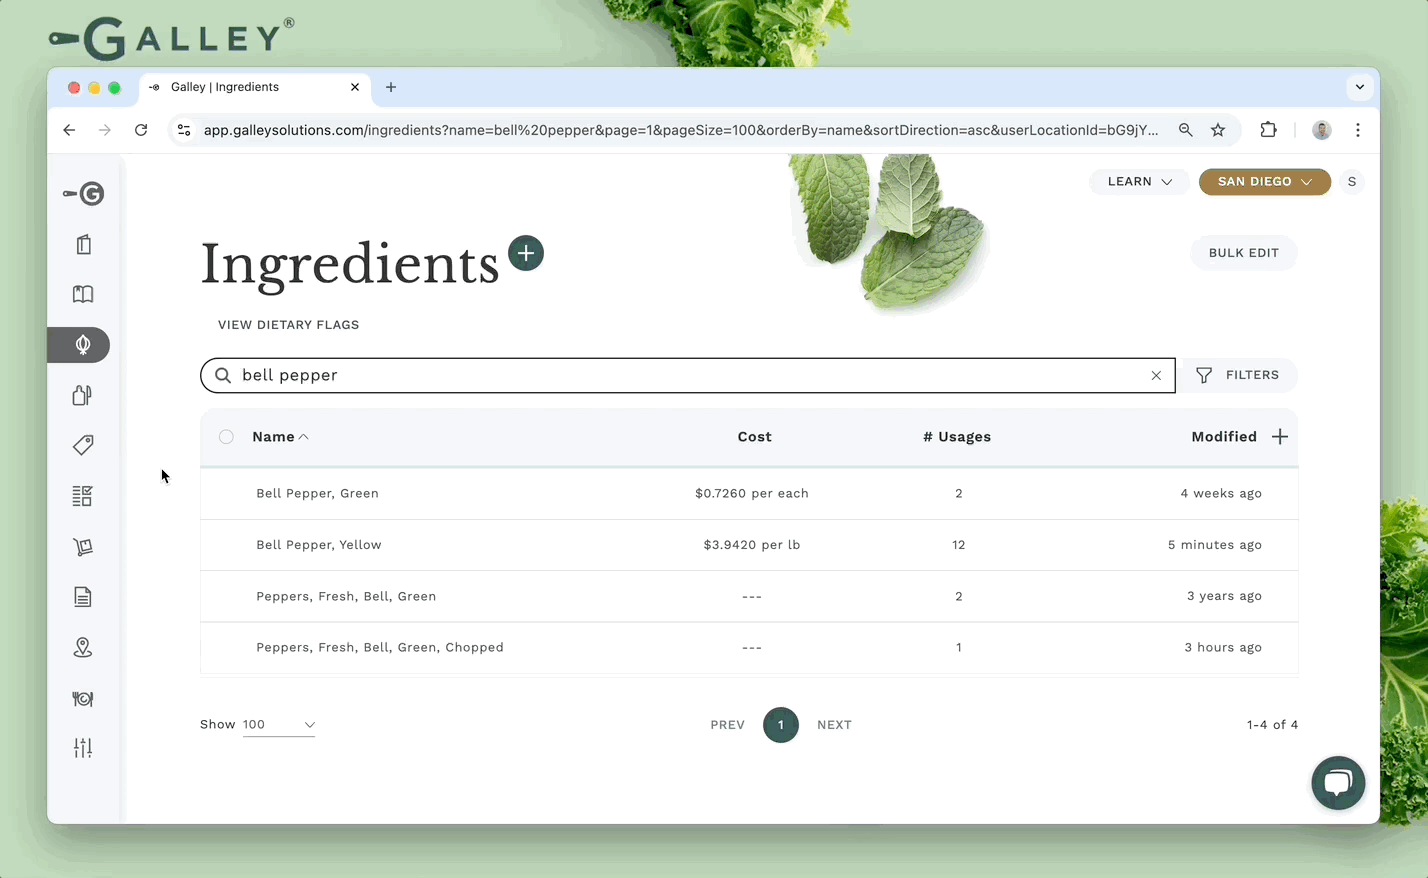Viewport: 1428px width, 878px height.
Task: Open the browser extensions puzzle icon
Action: tap(1268, 130)
